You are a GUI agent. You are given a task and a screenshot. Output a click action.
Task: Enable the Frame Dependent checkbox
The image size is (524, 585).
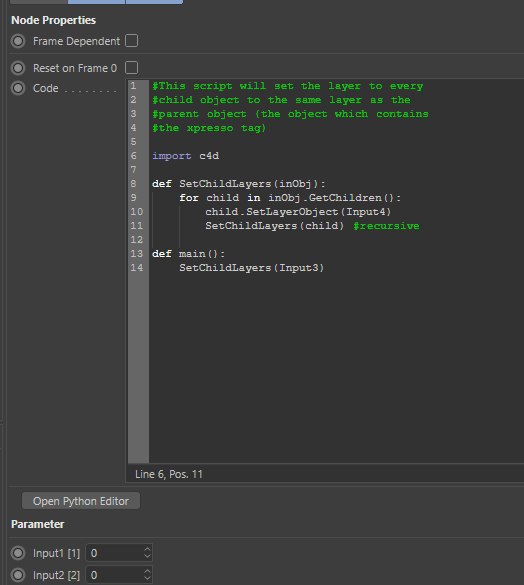coord(131,41)
